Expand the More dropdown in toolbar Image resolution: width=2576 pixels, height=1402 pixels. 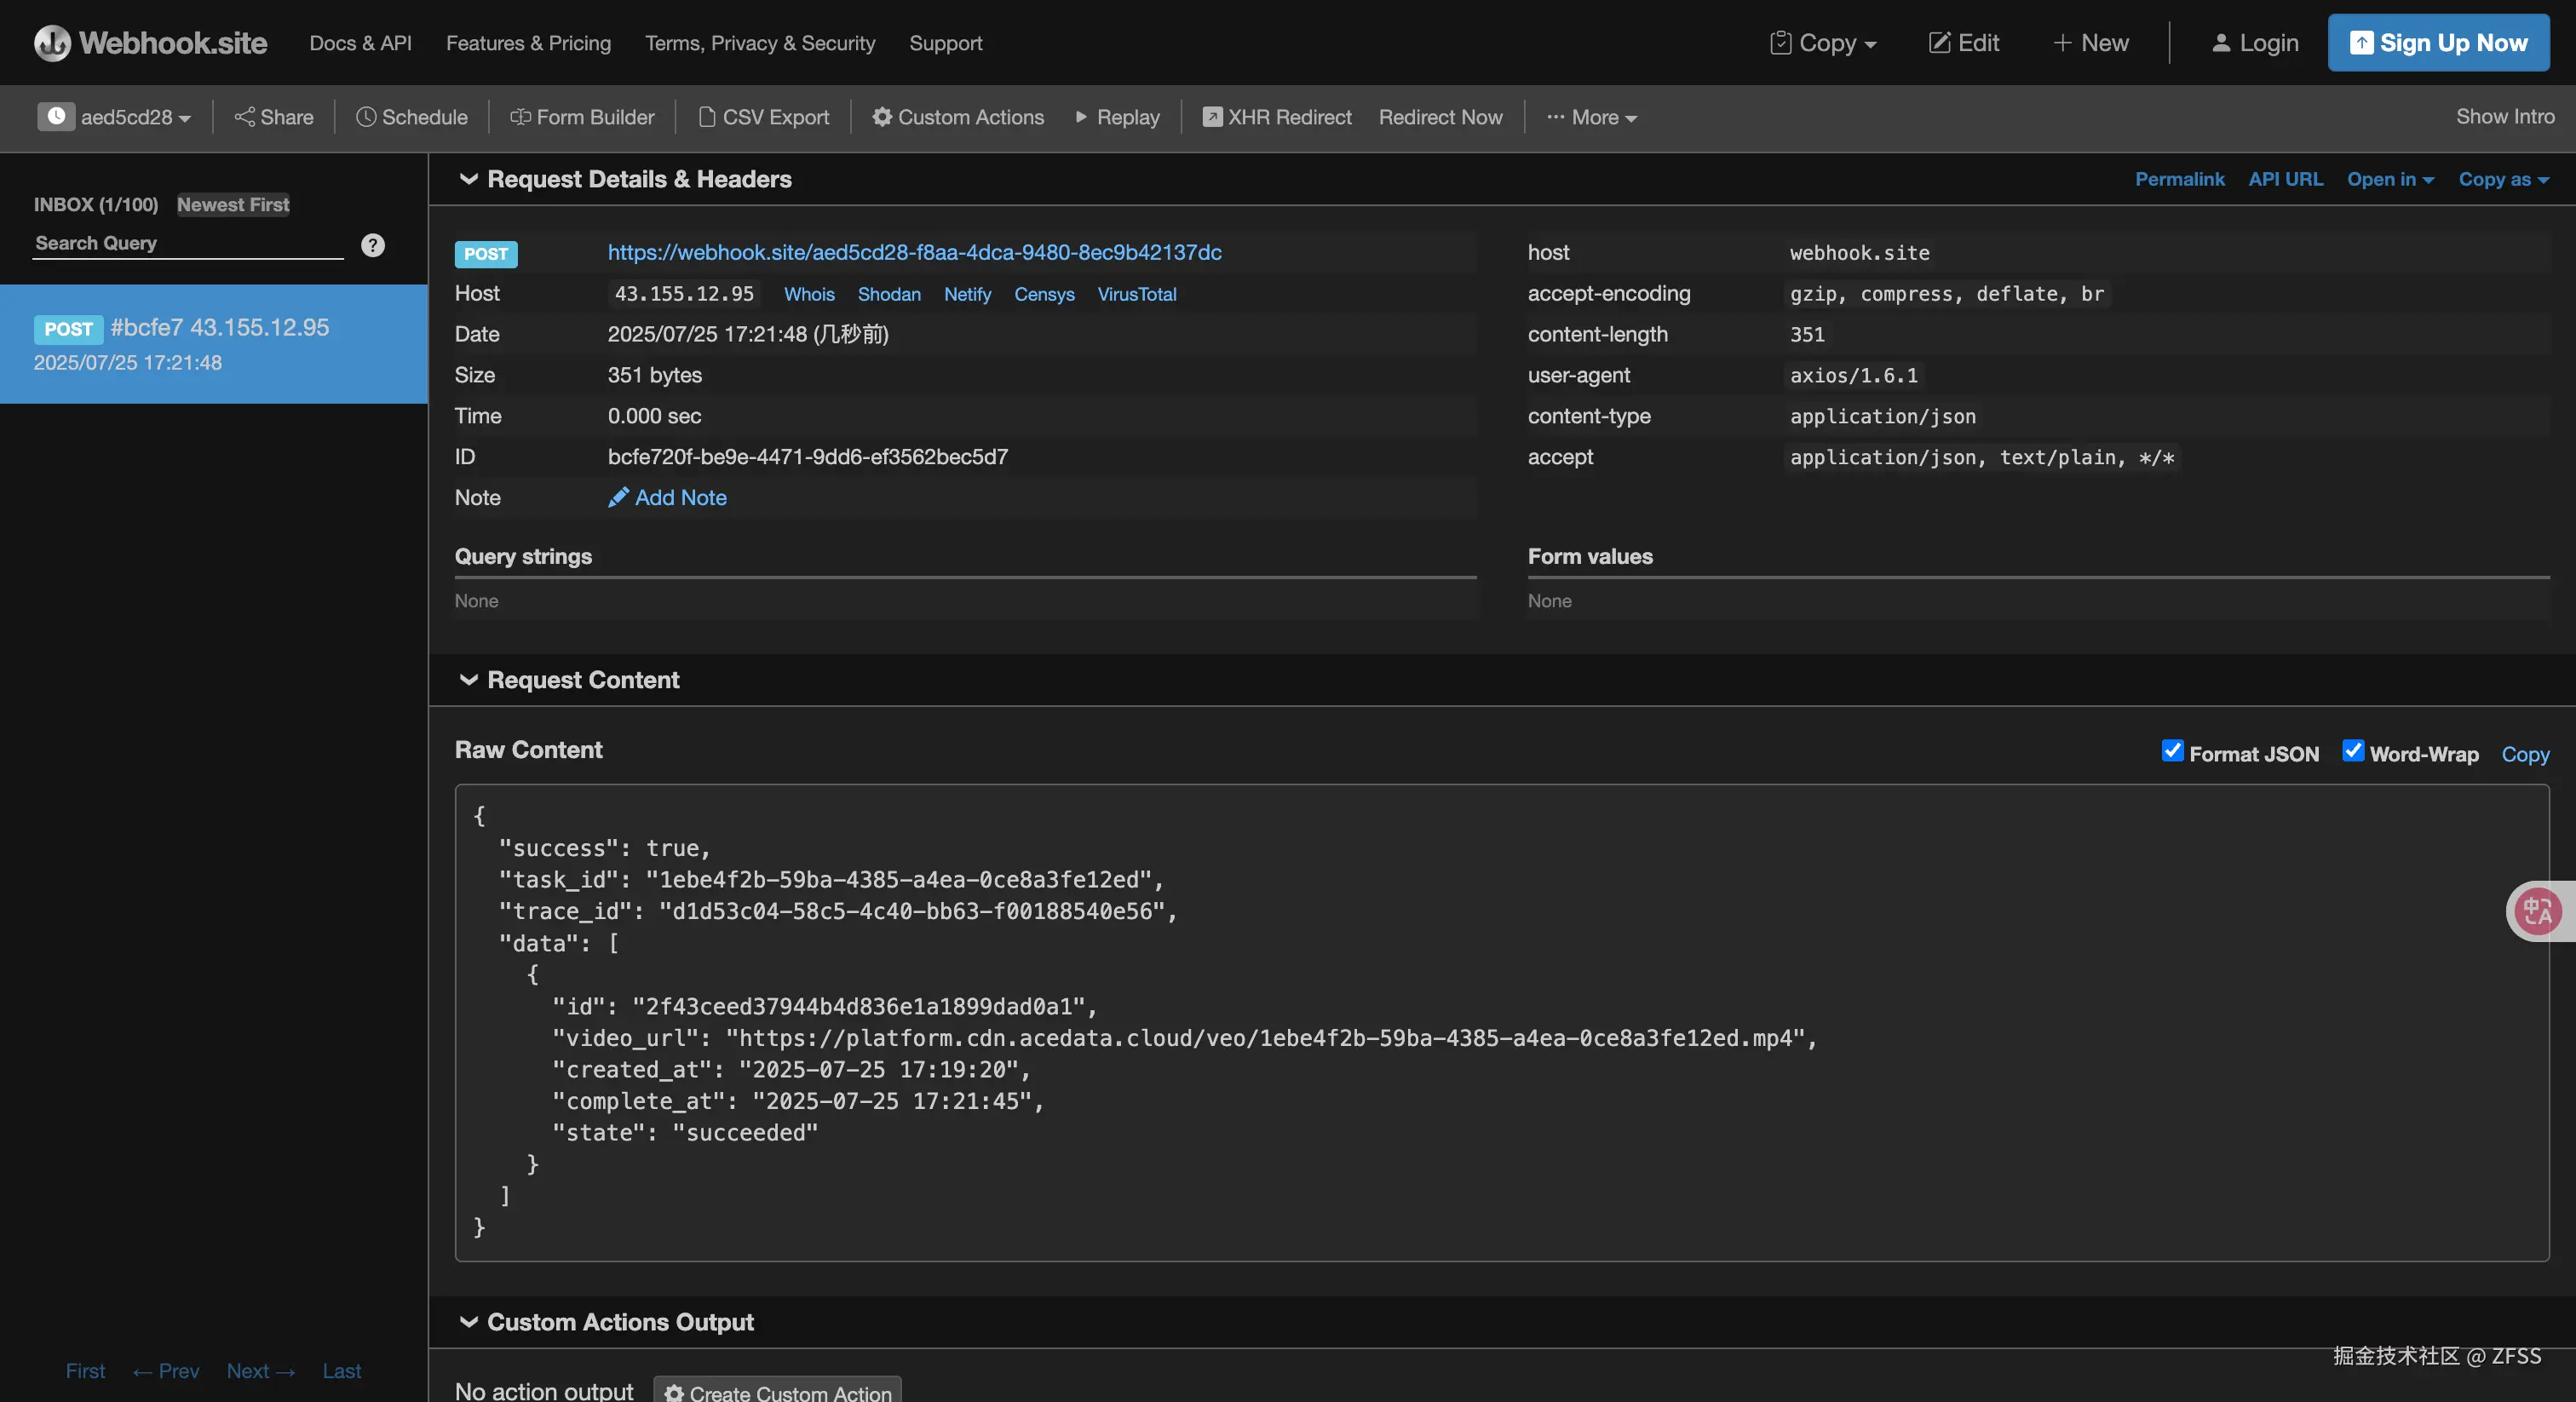[1591, 117]
